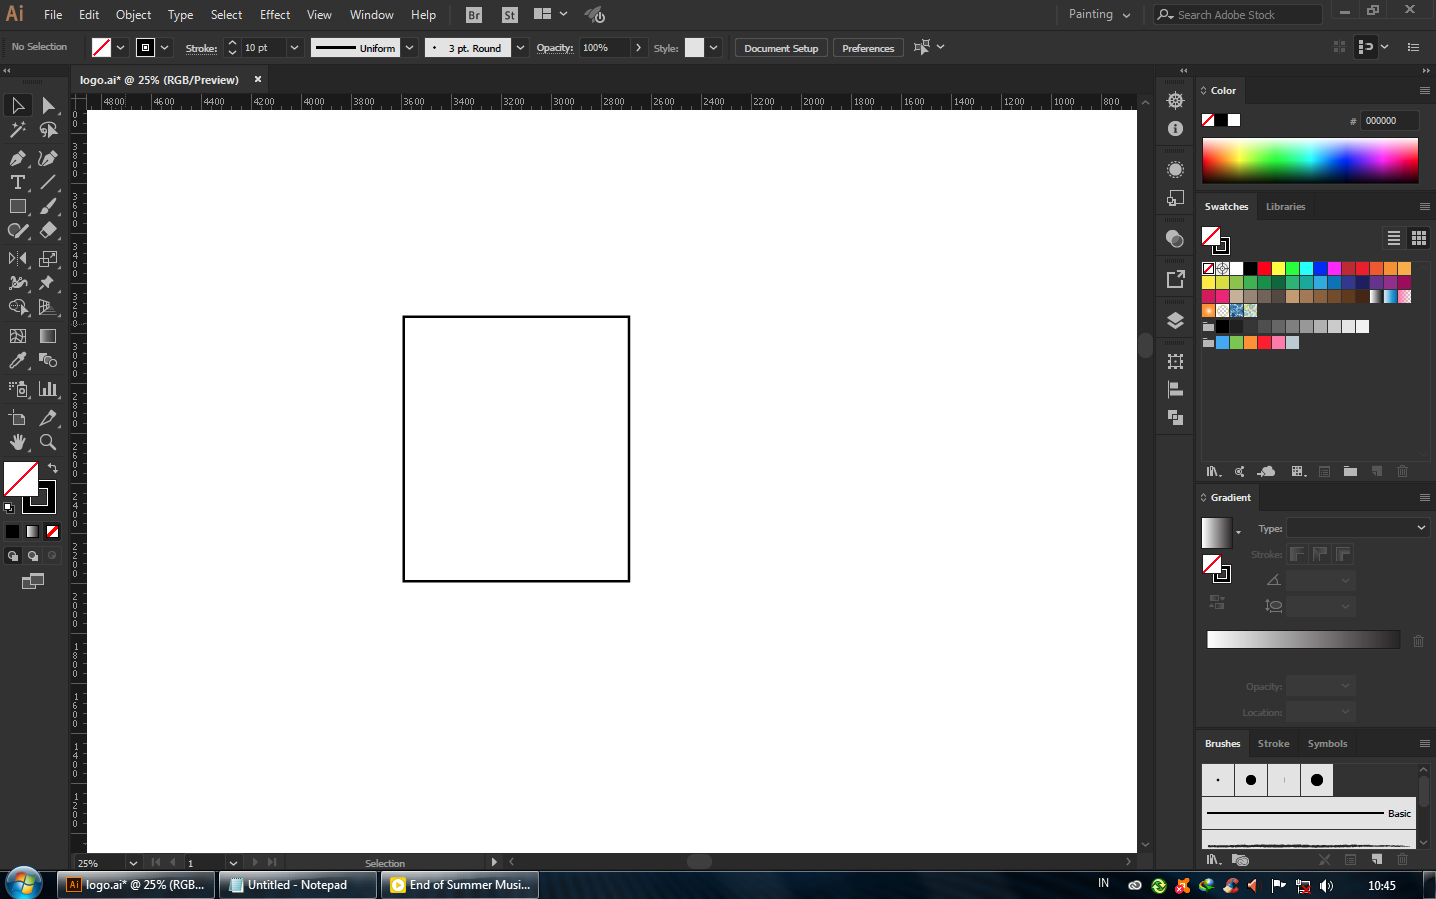
Task: Open the zoom level dropdown at 25%
Action: [x=132, y=863]
